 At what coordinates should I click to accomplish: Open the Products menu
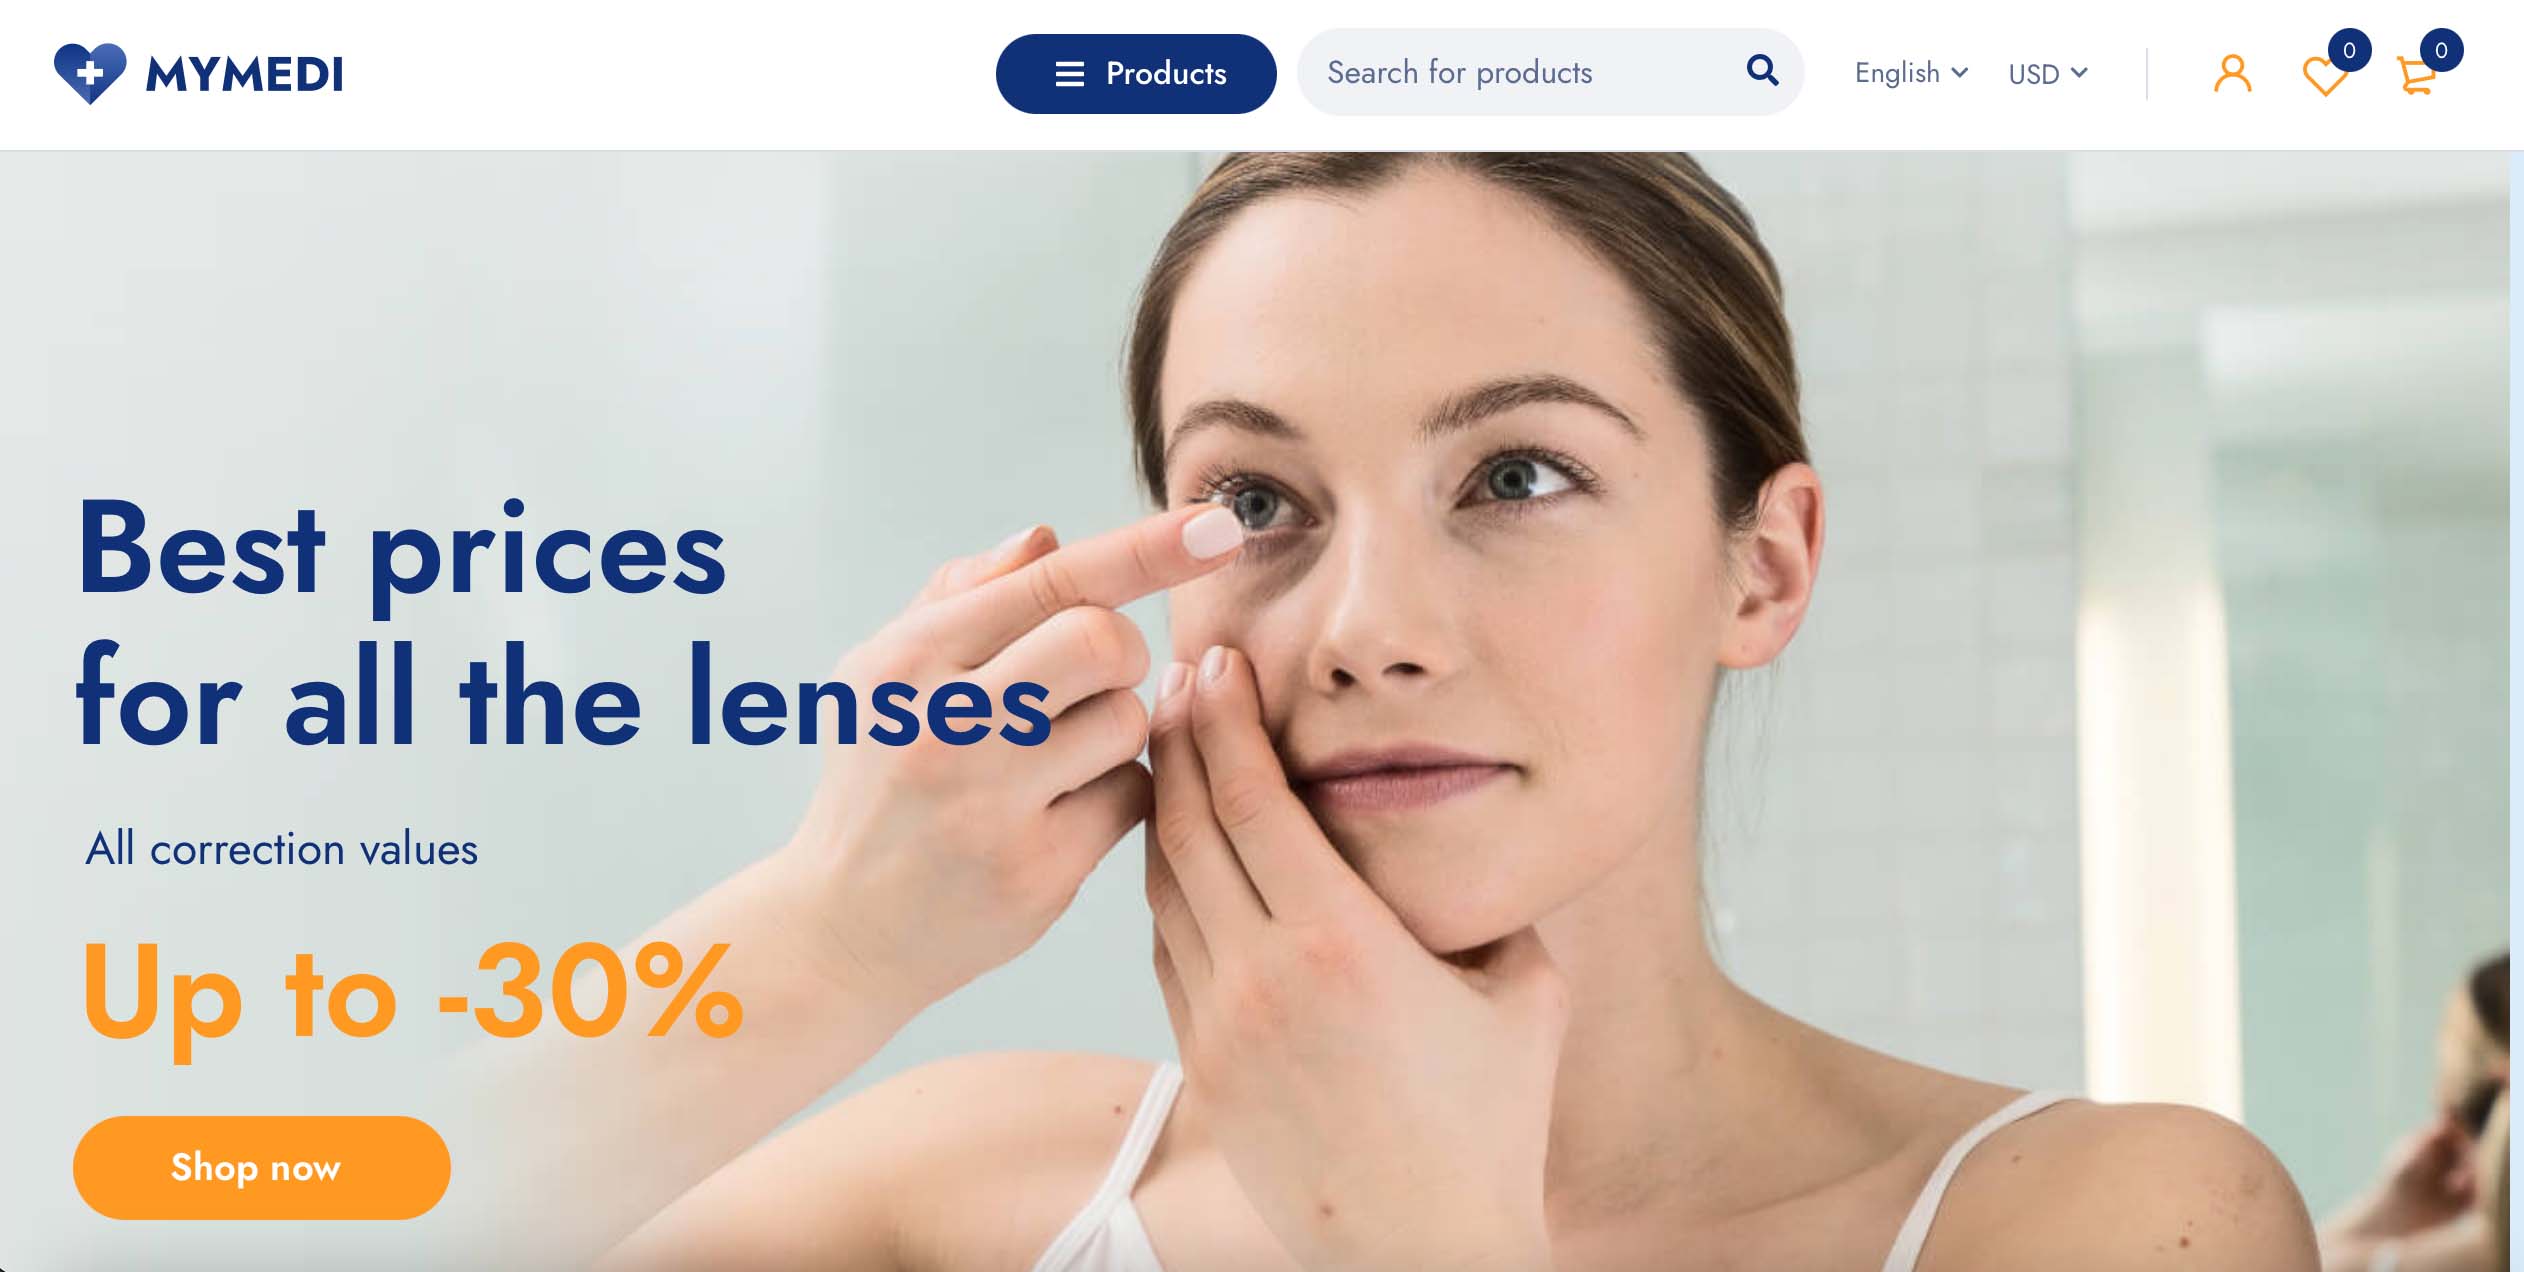[1136, 74]
